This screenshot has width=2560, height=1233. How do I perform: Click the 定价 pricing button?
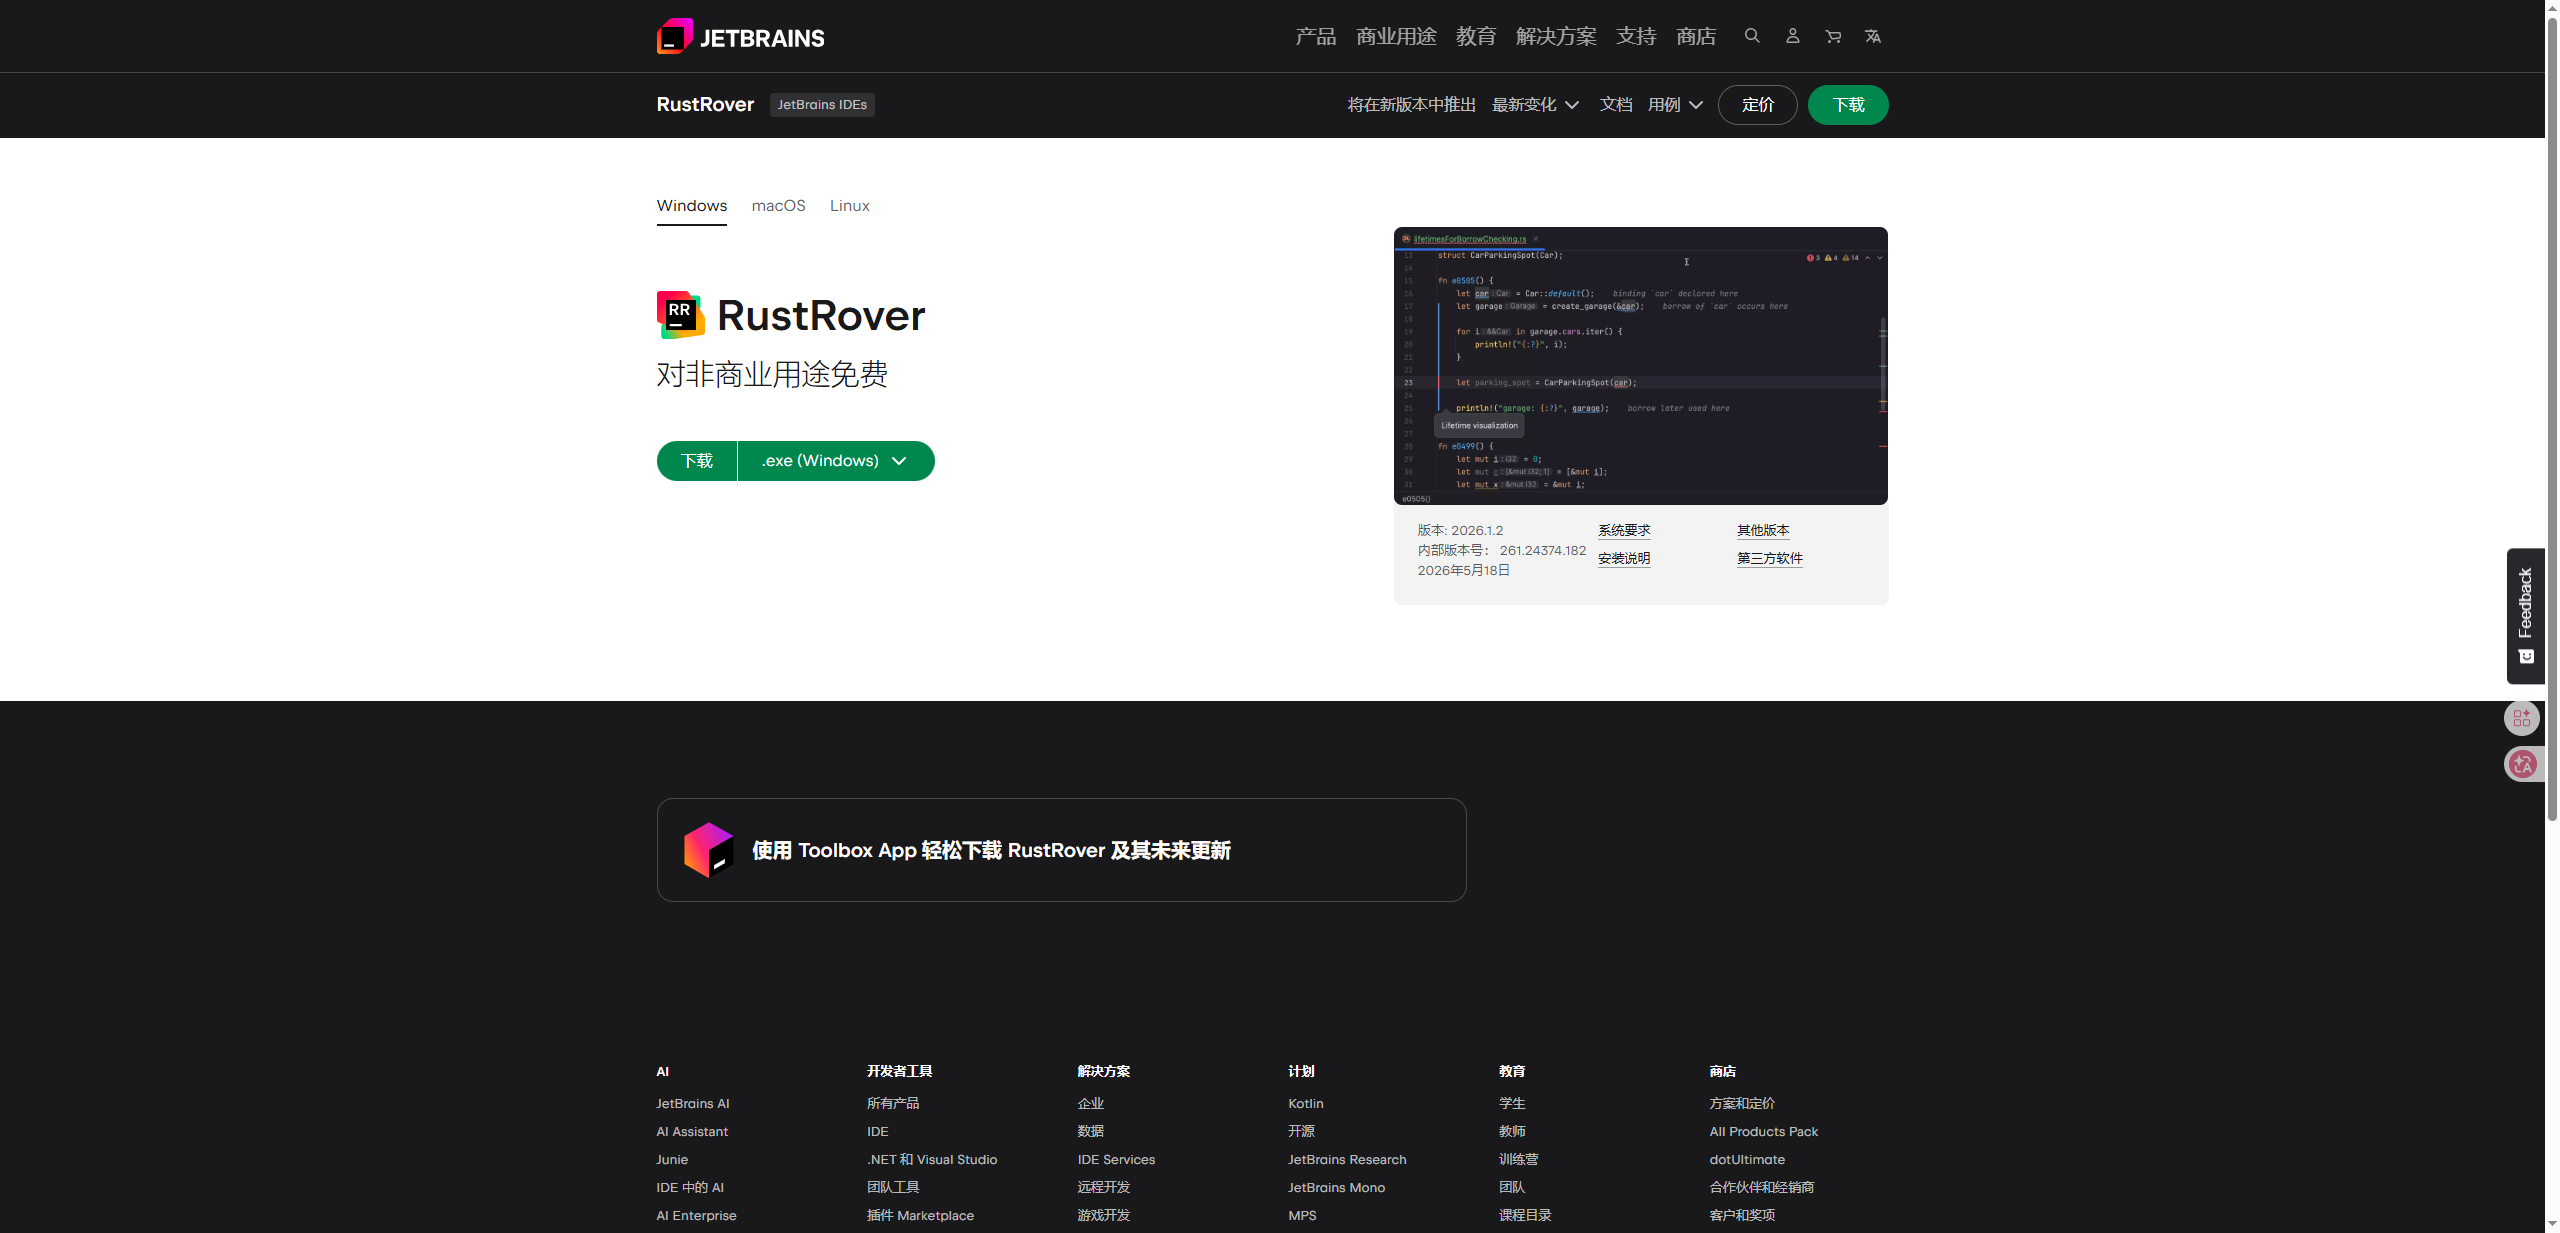point(1757,105)
